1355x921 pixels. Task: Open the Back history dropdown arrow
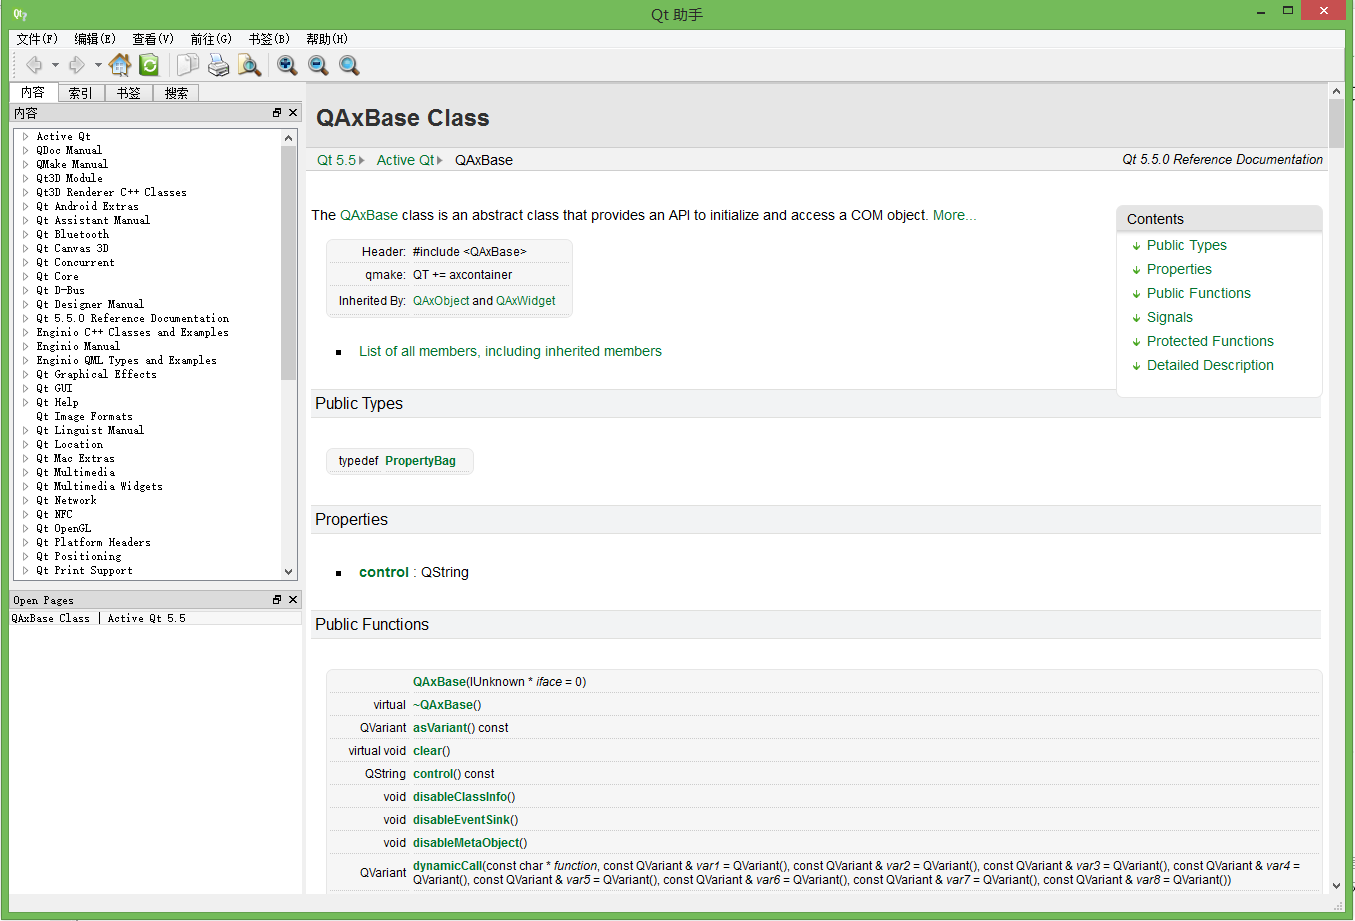55,65
